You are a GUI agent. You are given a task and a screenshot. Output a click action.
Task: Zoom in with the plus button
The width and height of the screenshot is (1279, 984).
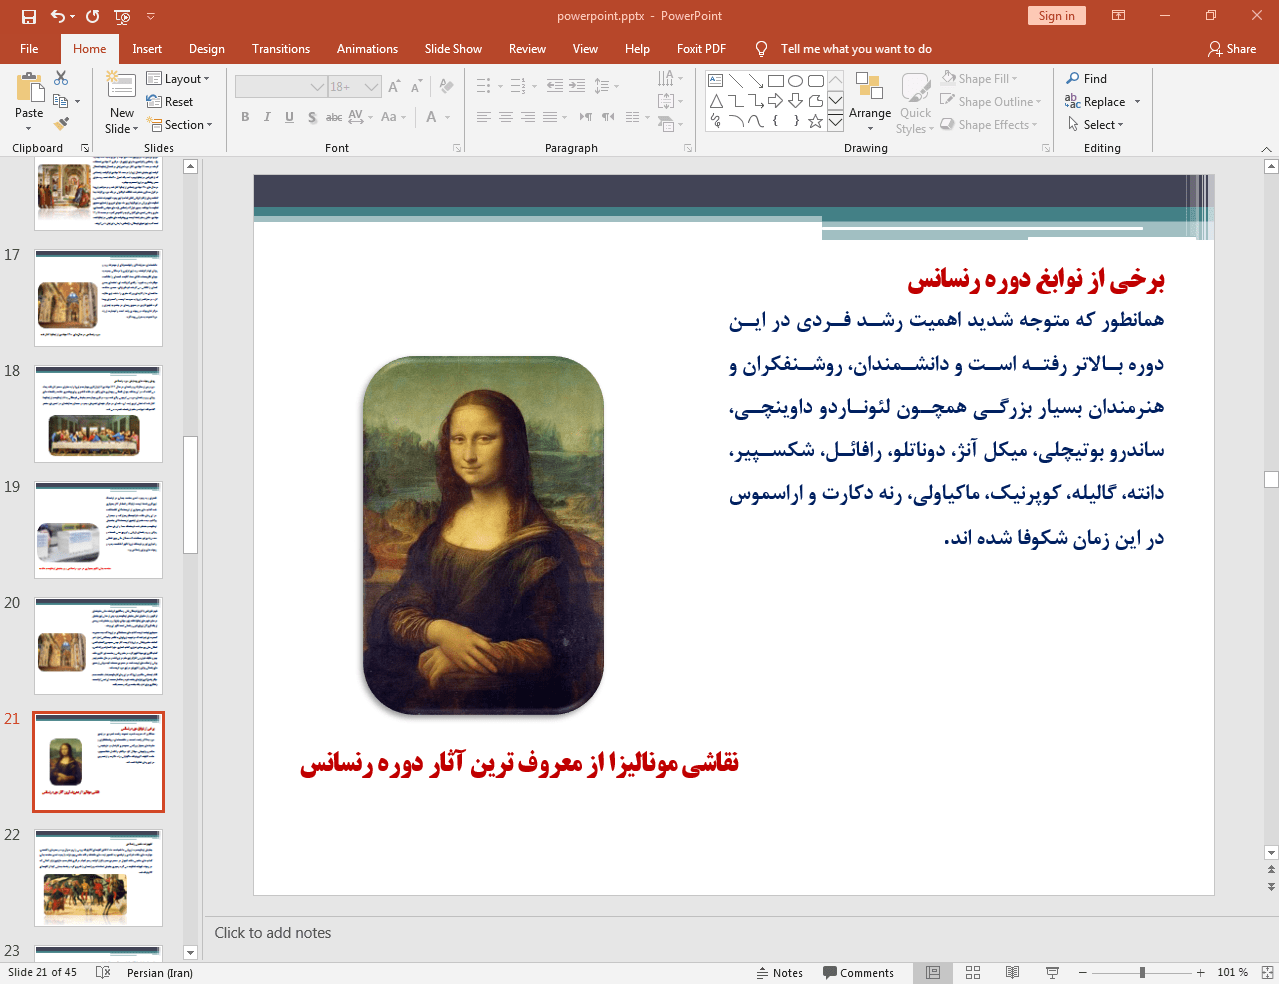pyautogui.click(x=1200, y=973)
